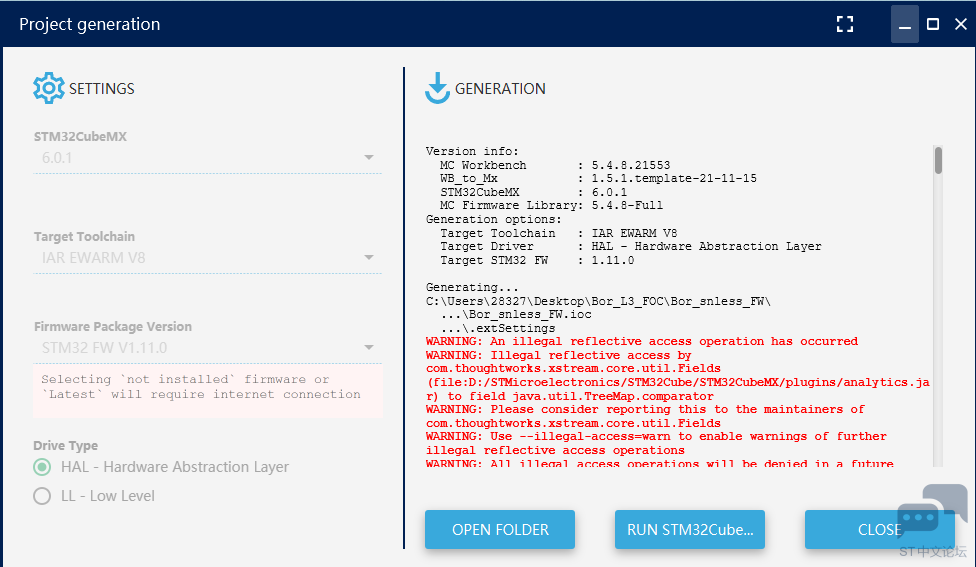Click the STM32CubeMX settings label
976x567 pixels.
coord(80,137)
